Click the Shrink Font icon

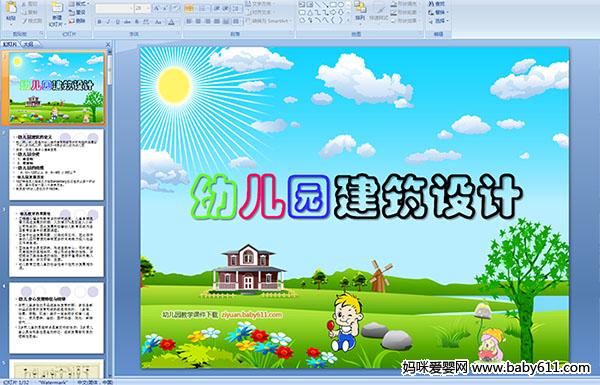coord(165,8)
